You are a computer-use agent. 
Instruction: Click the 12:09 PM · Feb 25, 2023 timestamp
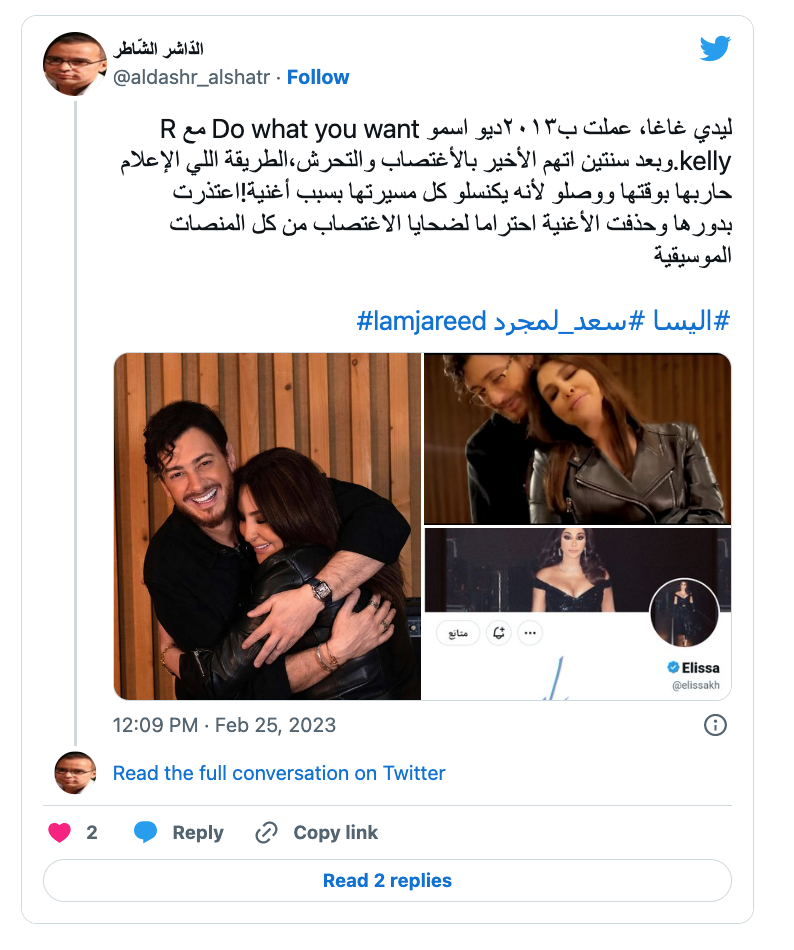[x=224, y=725]
